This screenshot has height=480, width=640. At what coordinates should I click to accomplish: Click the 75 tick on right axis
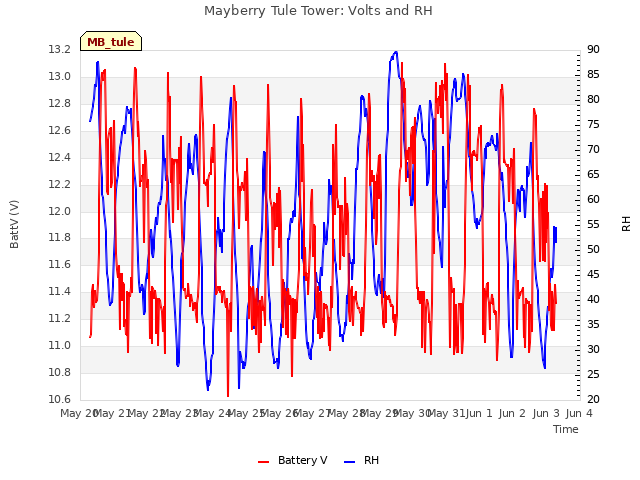(x=593, y=124)
